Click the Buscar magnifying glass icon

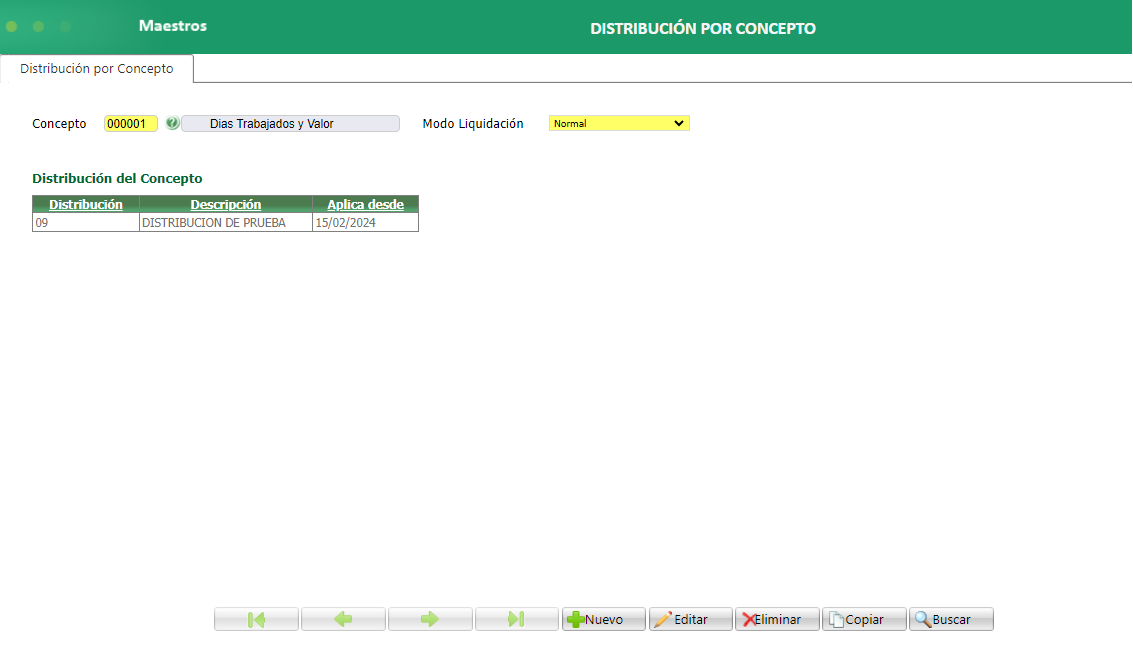point(922,618)
